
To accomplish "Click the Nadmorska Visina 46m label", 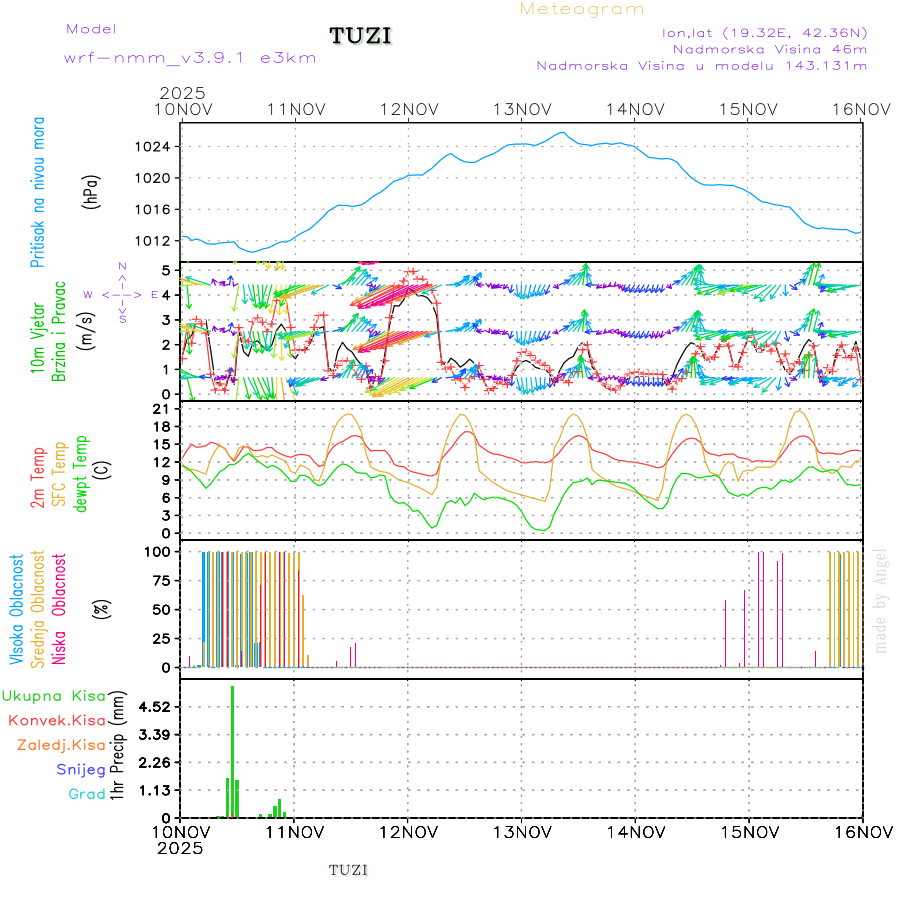I will pos(769,48).
